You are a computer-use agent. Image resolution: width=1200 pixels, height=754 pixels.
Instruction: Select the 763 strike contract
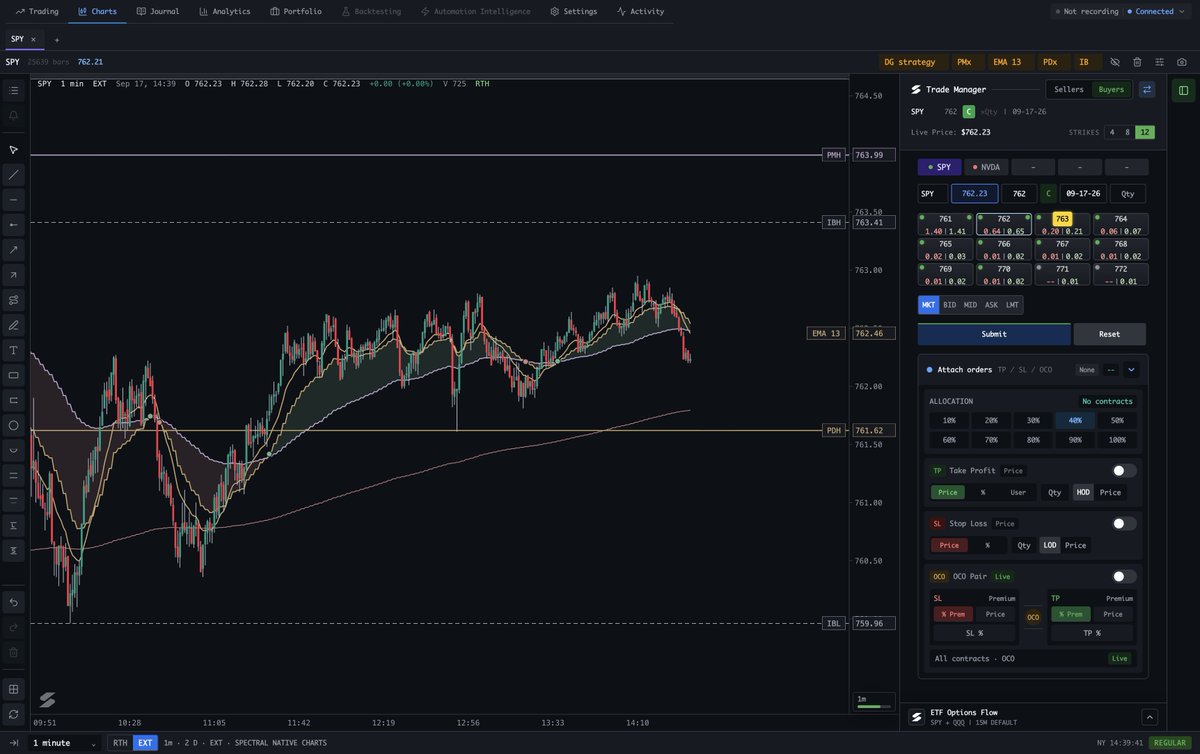tap(1062, 224)
